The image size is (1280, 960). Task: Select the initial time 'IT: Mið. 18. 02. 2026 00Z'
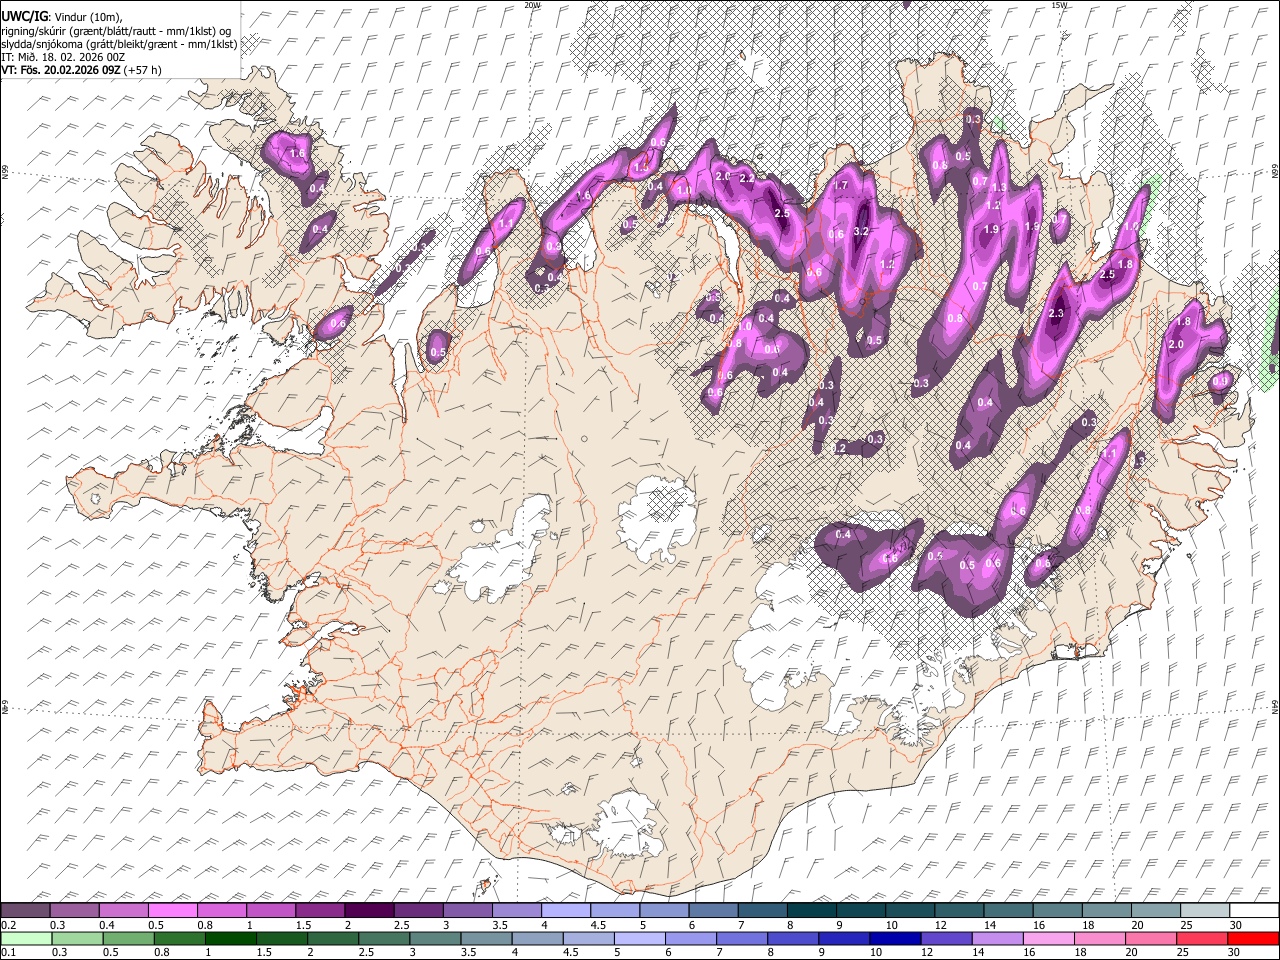point(63,57)
